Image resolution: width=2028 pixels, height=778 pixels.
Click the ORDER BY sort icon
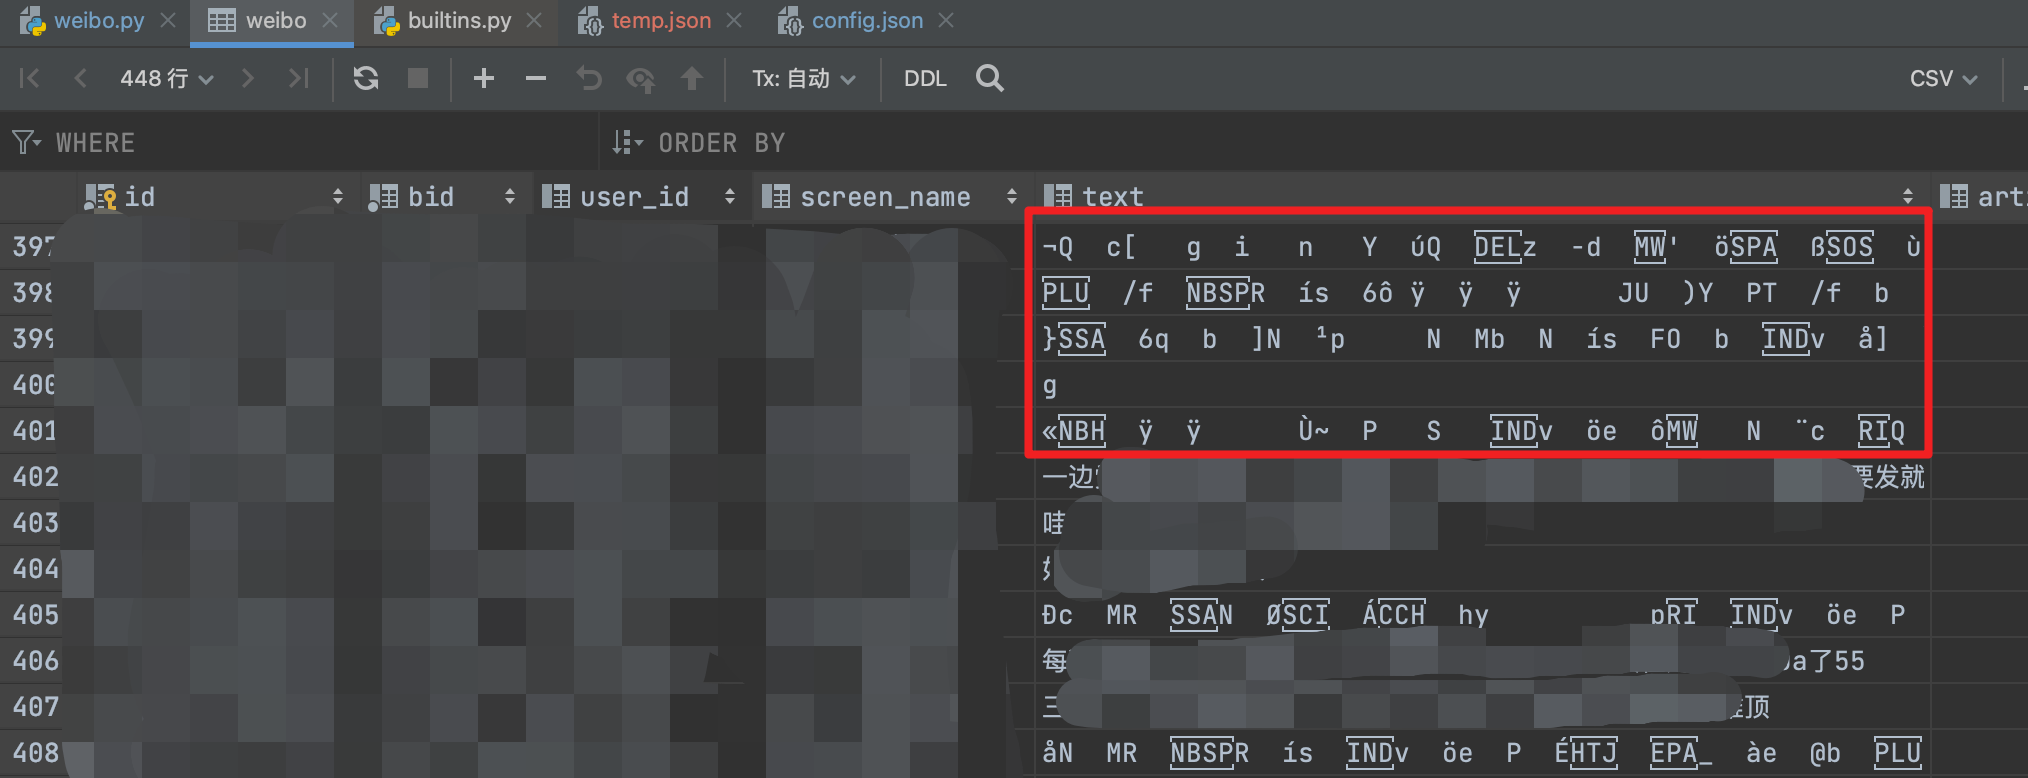point(627,142)
